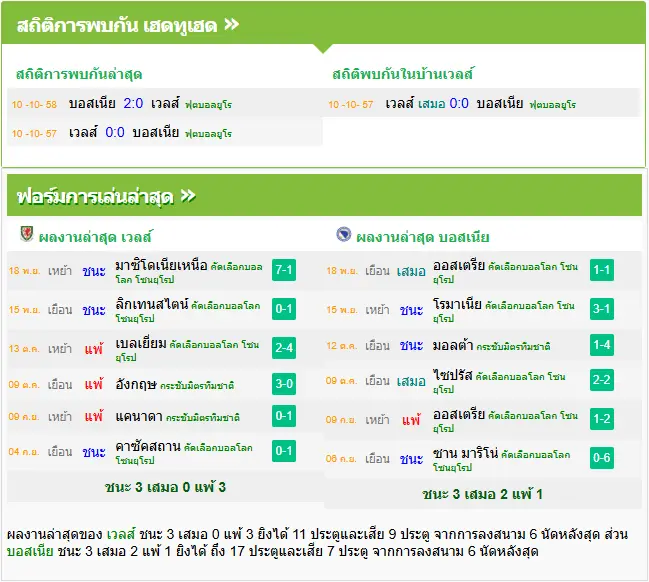Click the เสมอ 0:0 result in the Wales home stats
This screenshot has width=649, height=582.
(443, 103)
